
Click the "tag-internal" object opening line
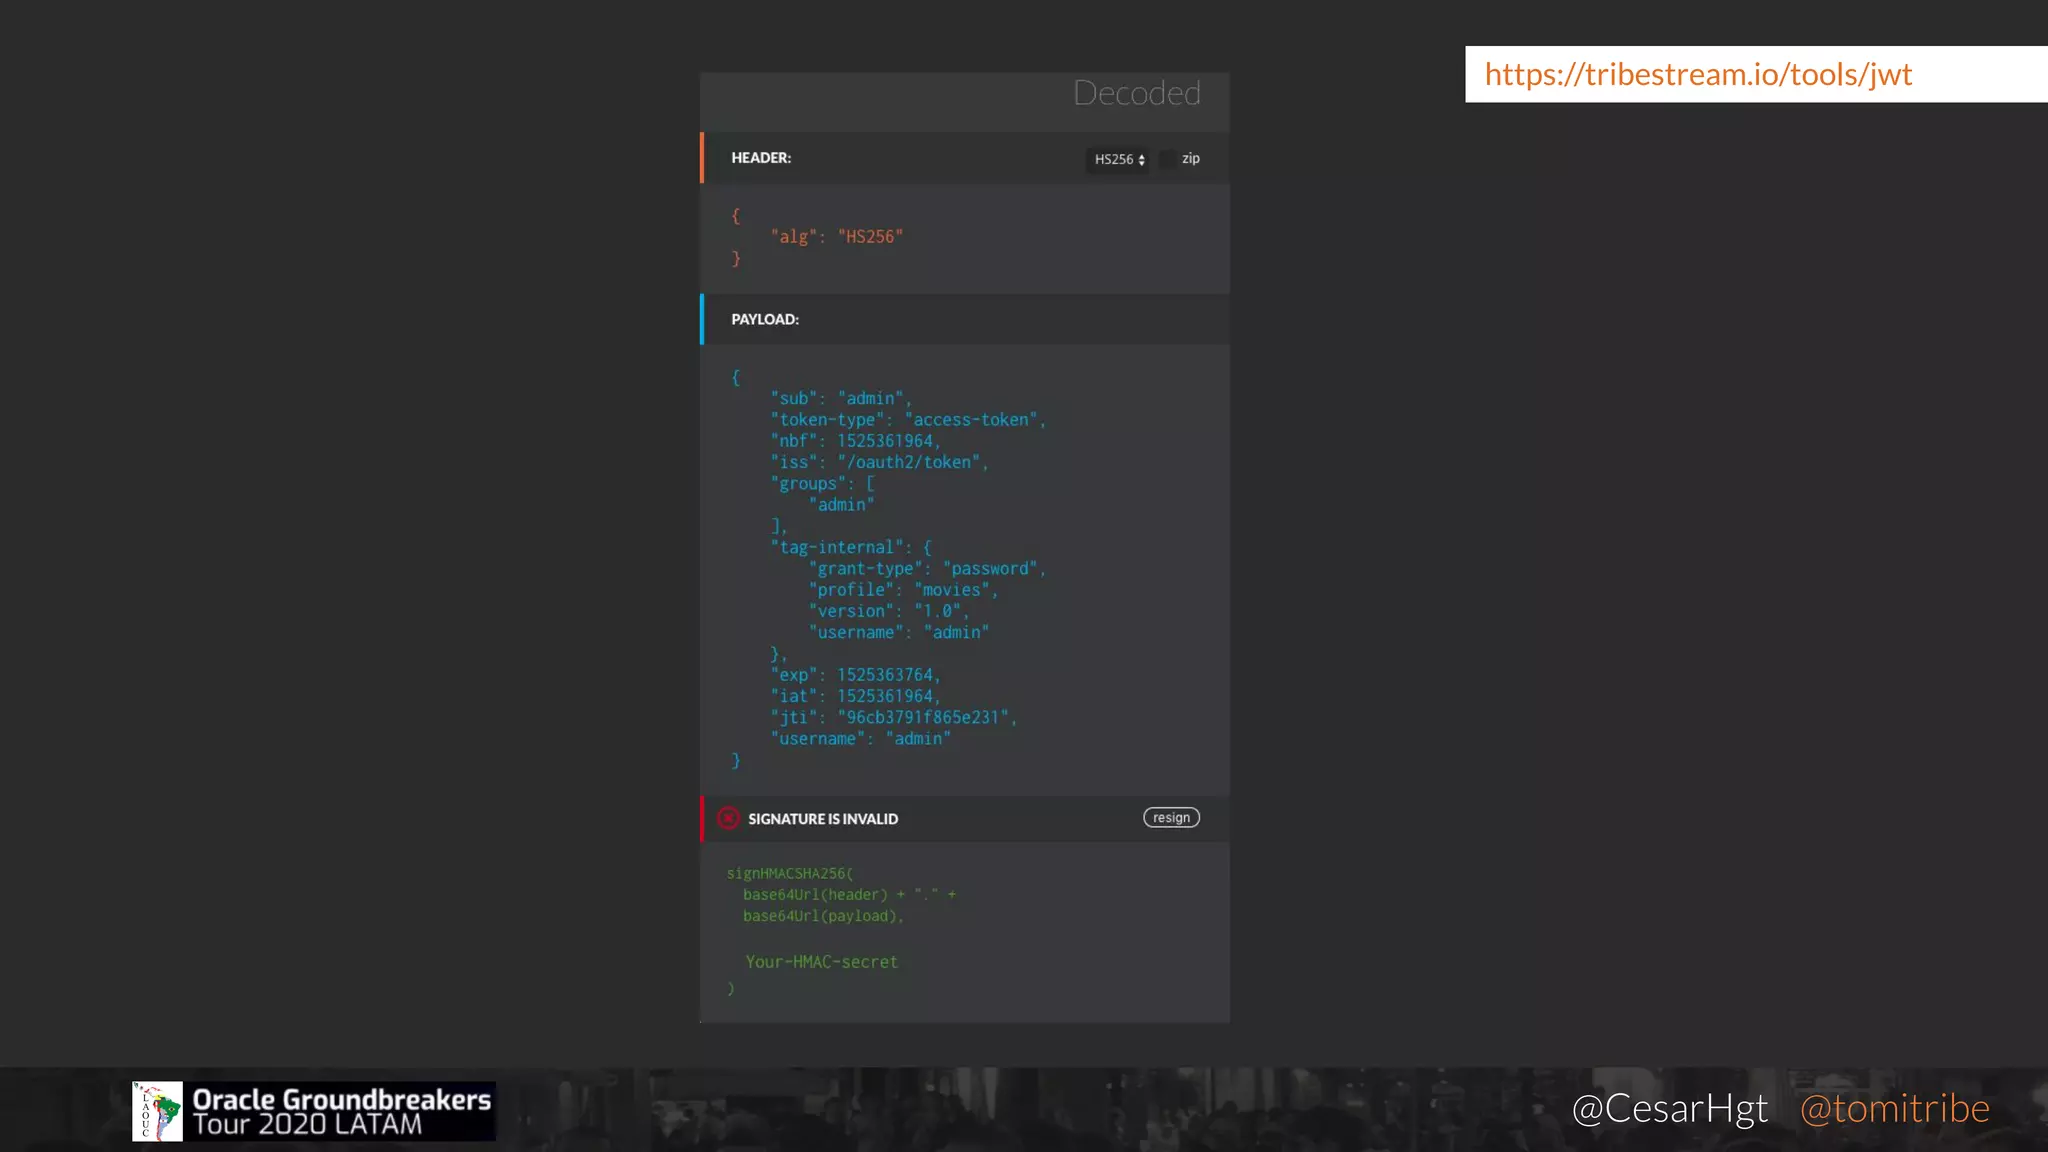click(850, 548)
